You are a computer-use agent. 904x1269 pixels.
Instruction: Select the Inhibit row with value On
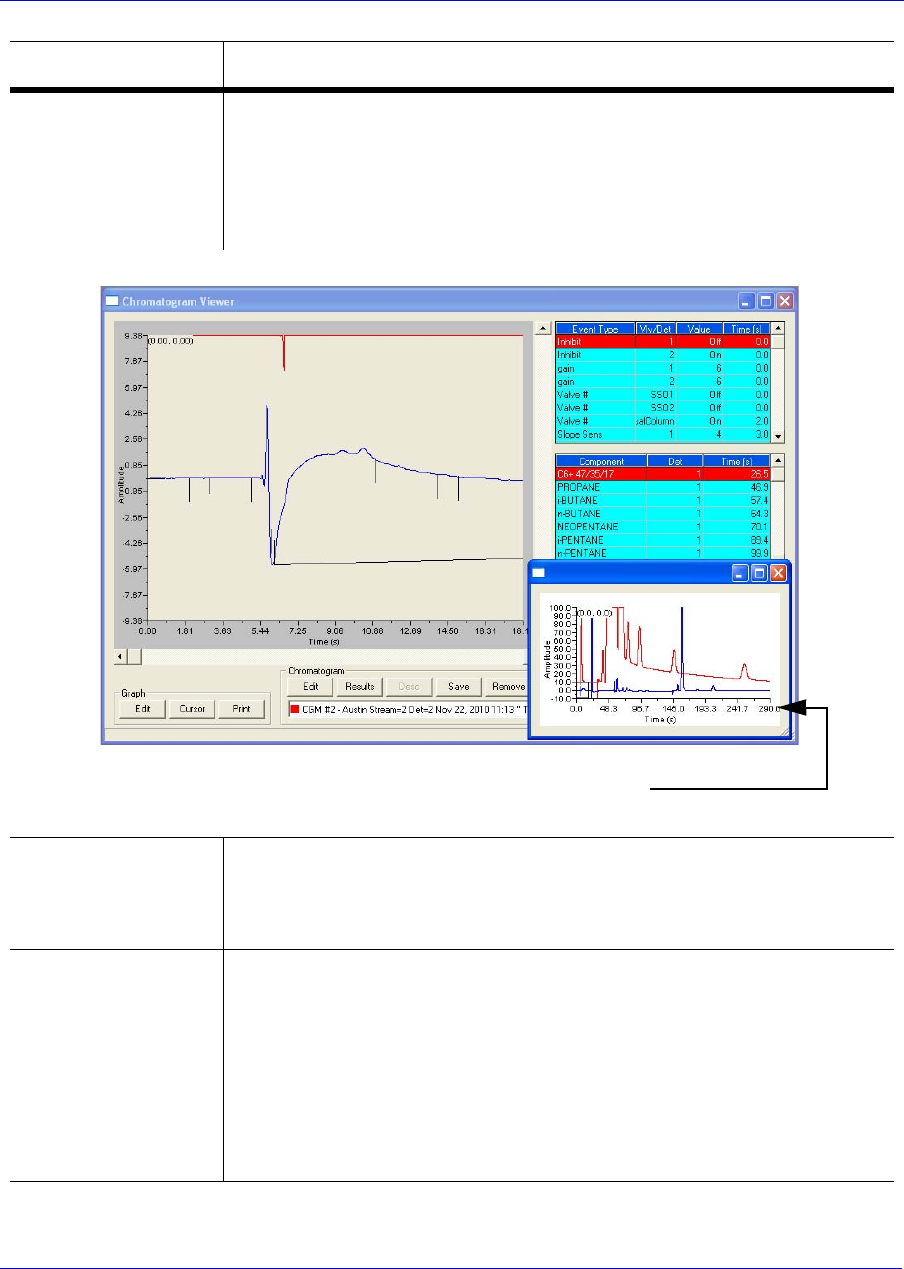663,354
